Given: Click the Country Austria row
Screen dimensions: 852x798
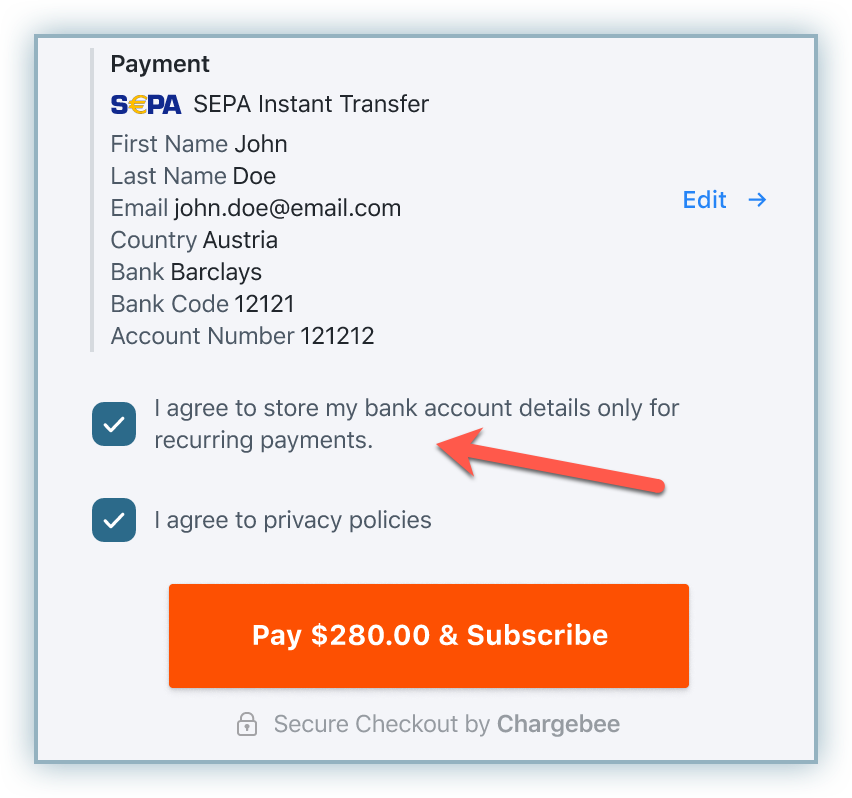Looking at the screenshot, I should (194, 240).
